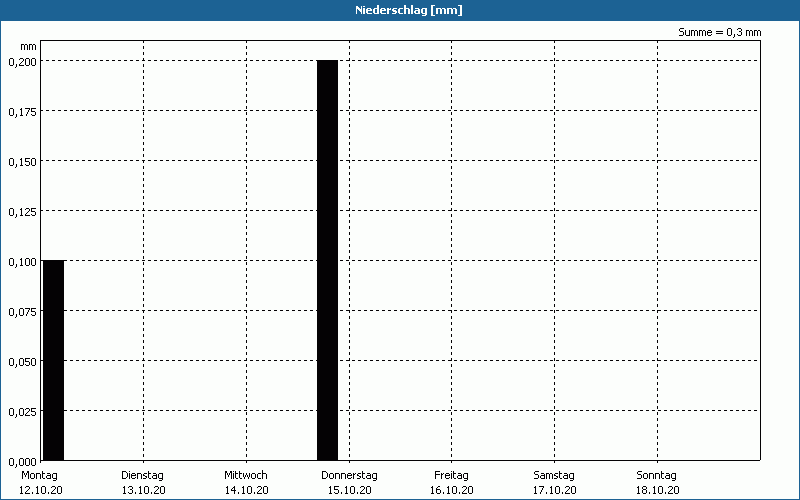The width and height of the screenshot is (800, 500).
Task: Select the date 14.10.20
Action: [x=246, y=490]
